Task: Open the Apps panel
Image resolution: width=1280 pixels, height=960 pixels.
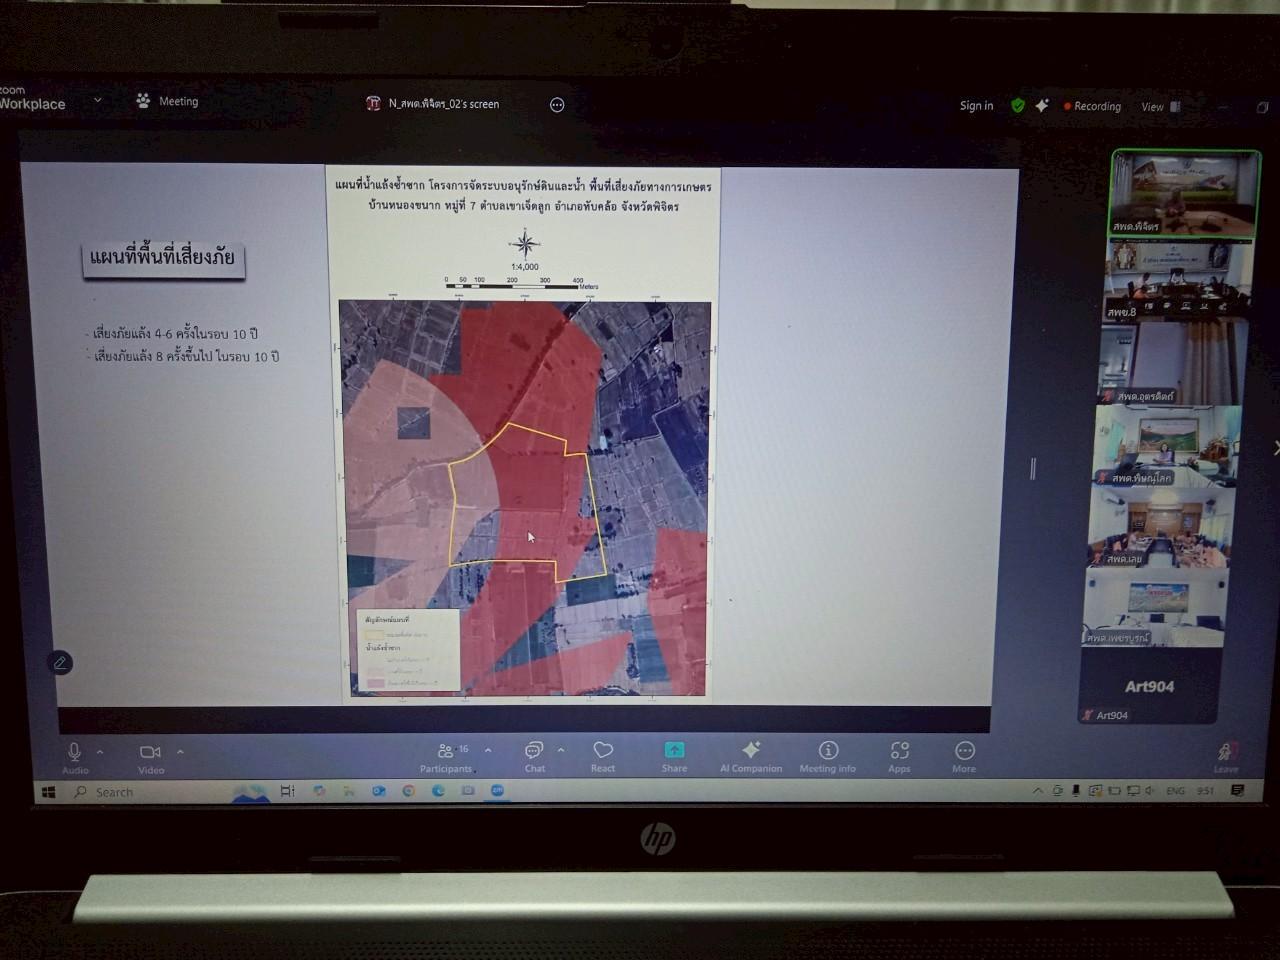Action: [899, 751]
